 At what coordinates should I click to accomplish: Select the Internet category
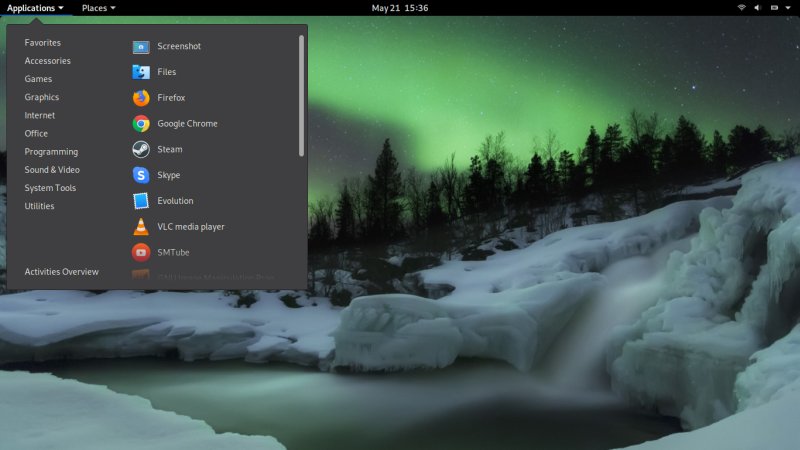click(40, 115)
